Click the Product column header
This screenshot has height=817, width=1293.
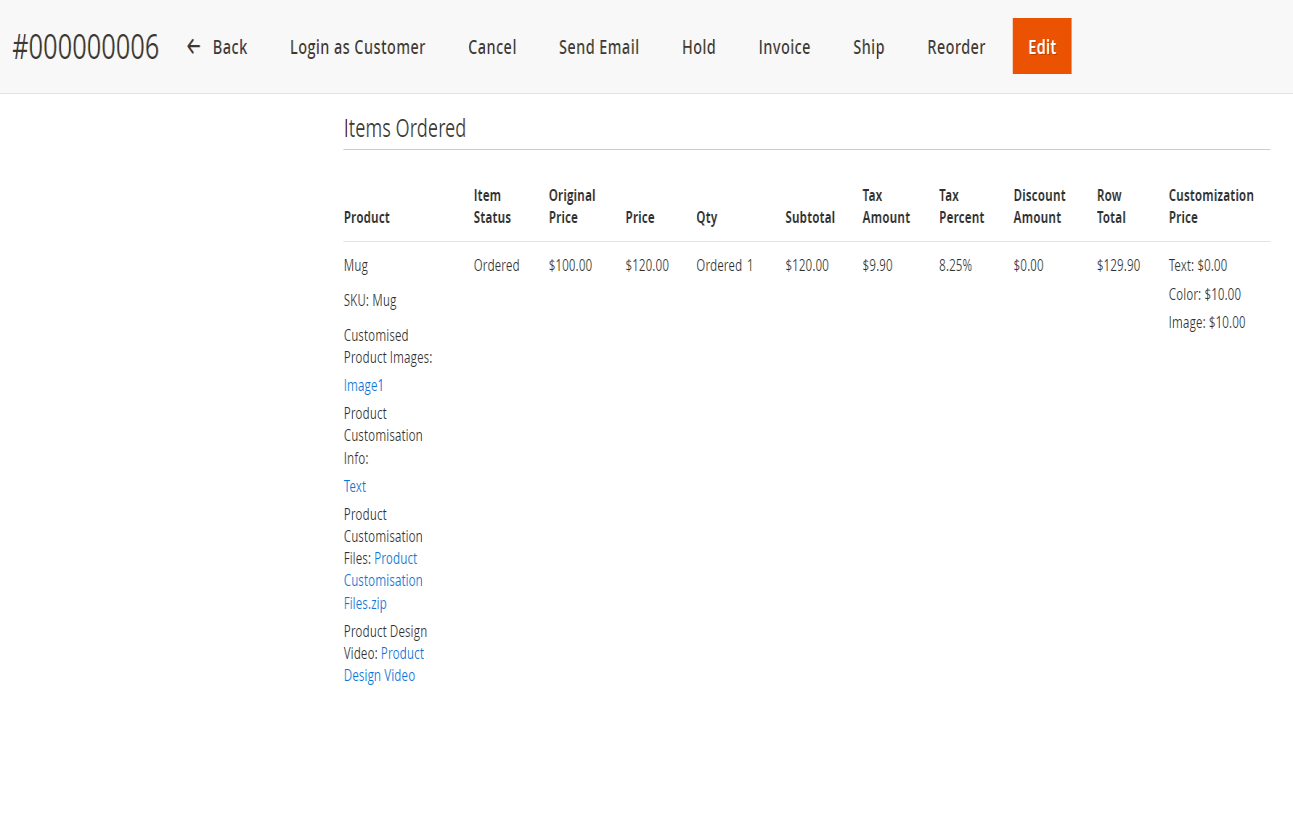tap(367, 217)
